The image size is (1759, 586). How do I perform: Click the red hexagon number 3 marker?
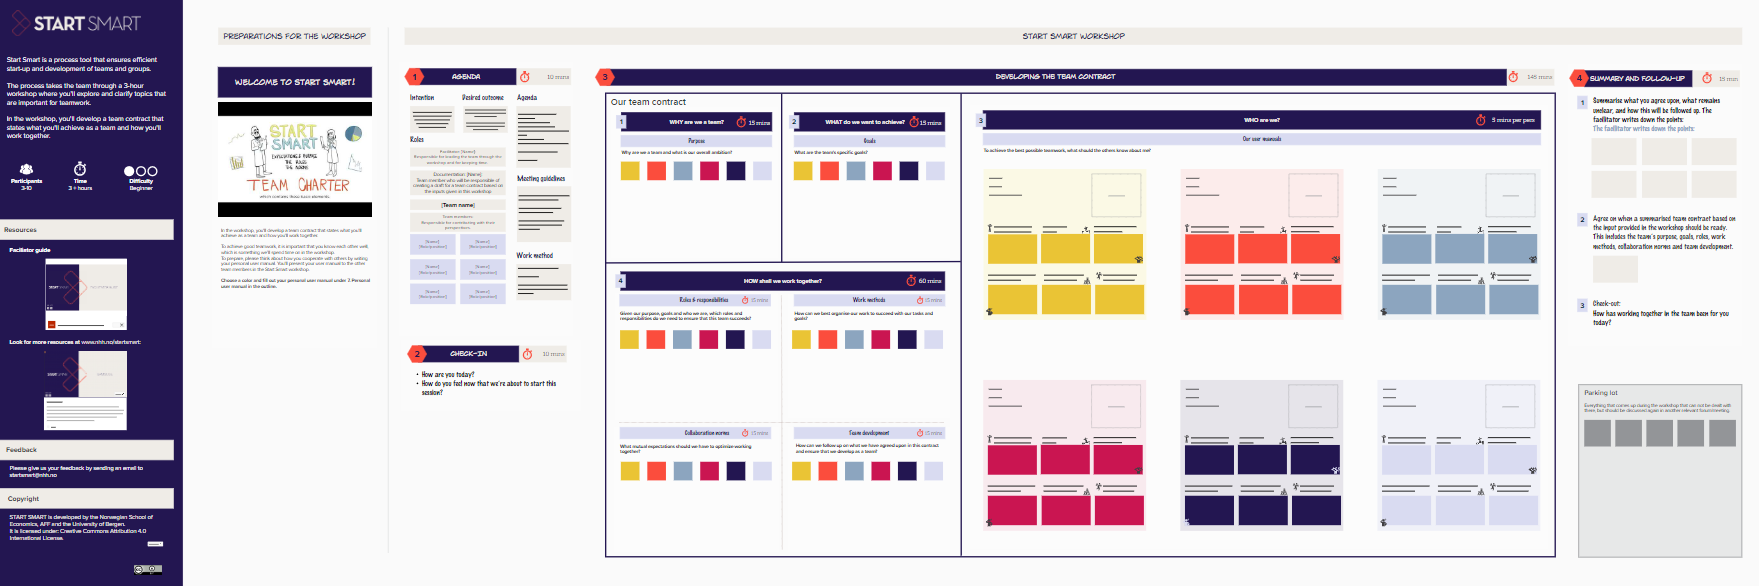pyautogui.click(x=604, y=77)
